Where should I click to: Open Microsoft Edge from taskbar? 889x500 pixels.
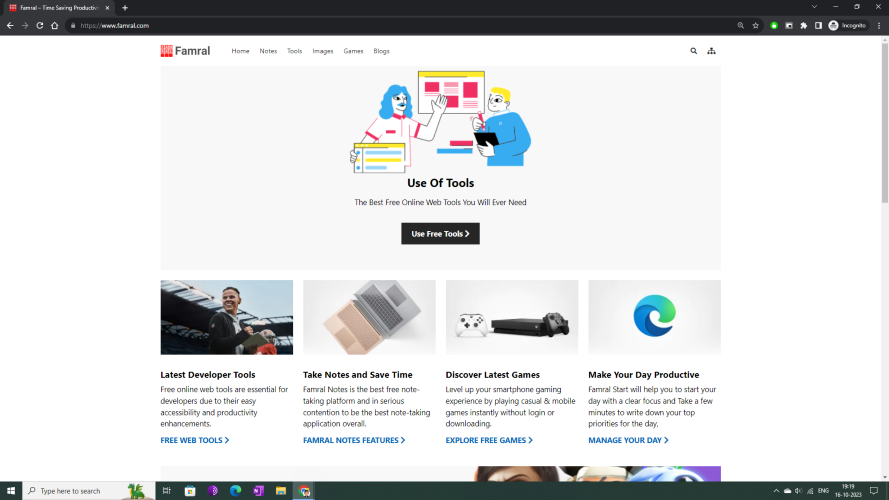click(x=235, y=491)
